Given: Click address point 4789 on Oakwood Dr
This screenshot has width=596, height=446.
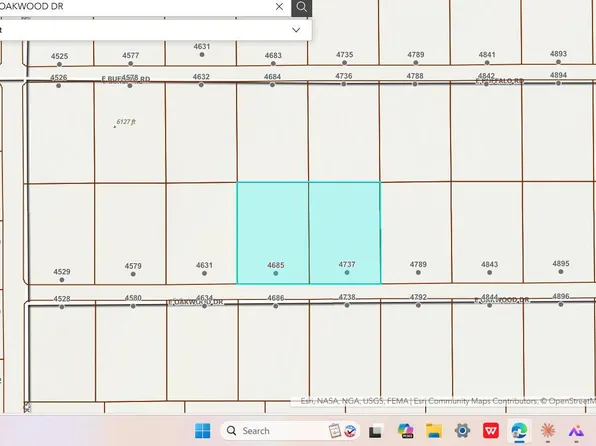Looking at the screenshot, I should [x=418, y=273].
